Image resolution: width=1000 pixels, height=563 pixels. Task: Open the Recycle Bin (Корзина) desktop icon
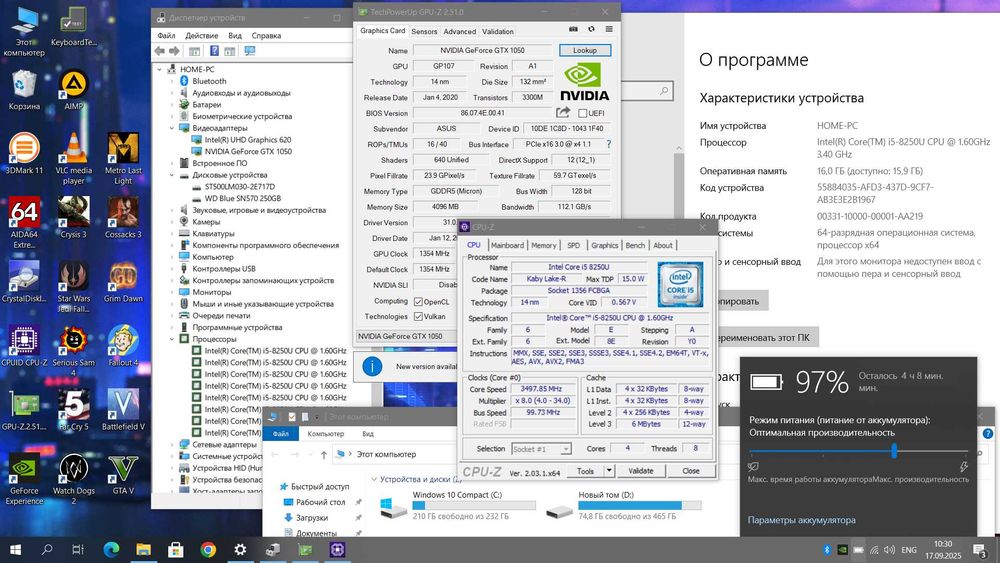[24, 90]
